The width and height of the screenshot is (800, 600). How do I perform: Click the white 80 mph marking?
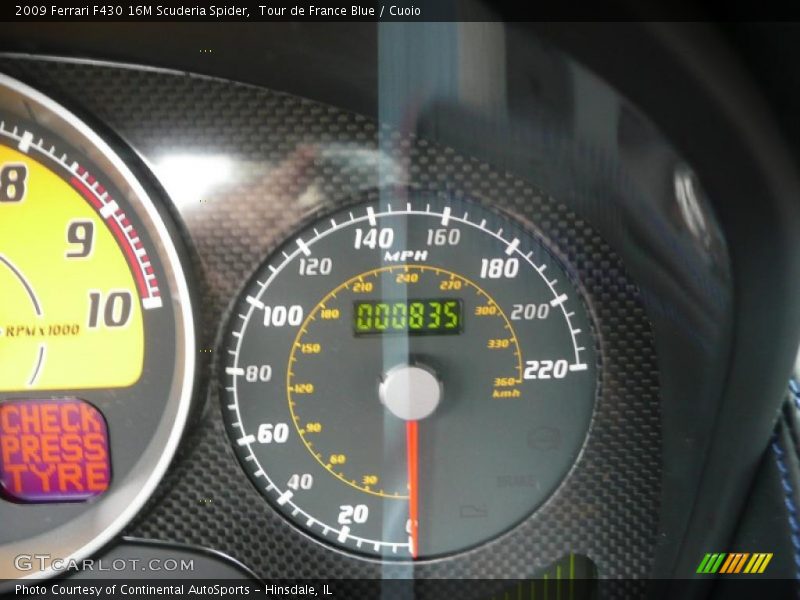click(259, 373)
